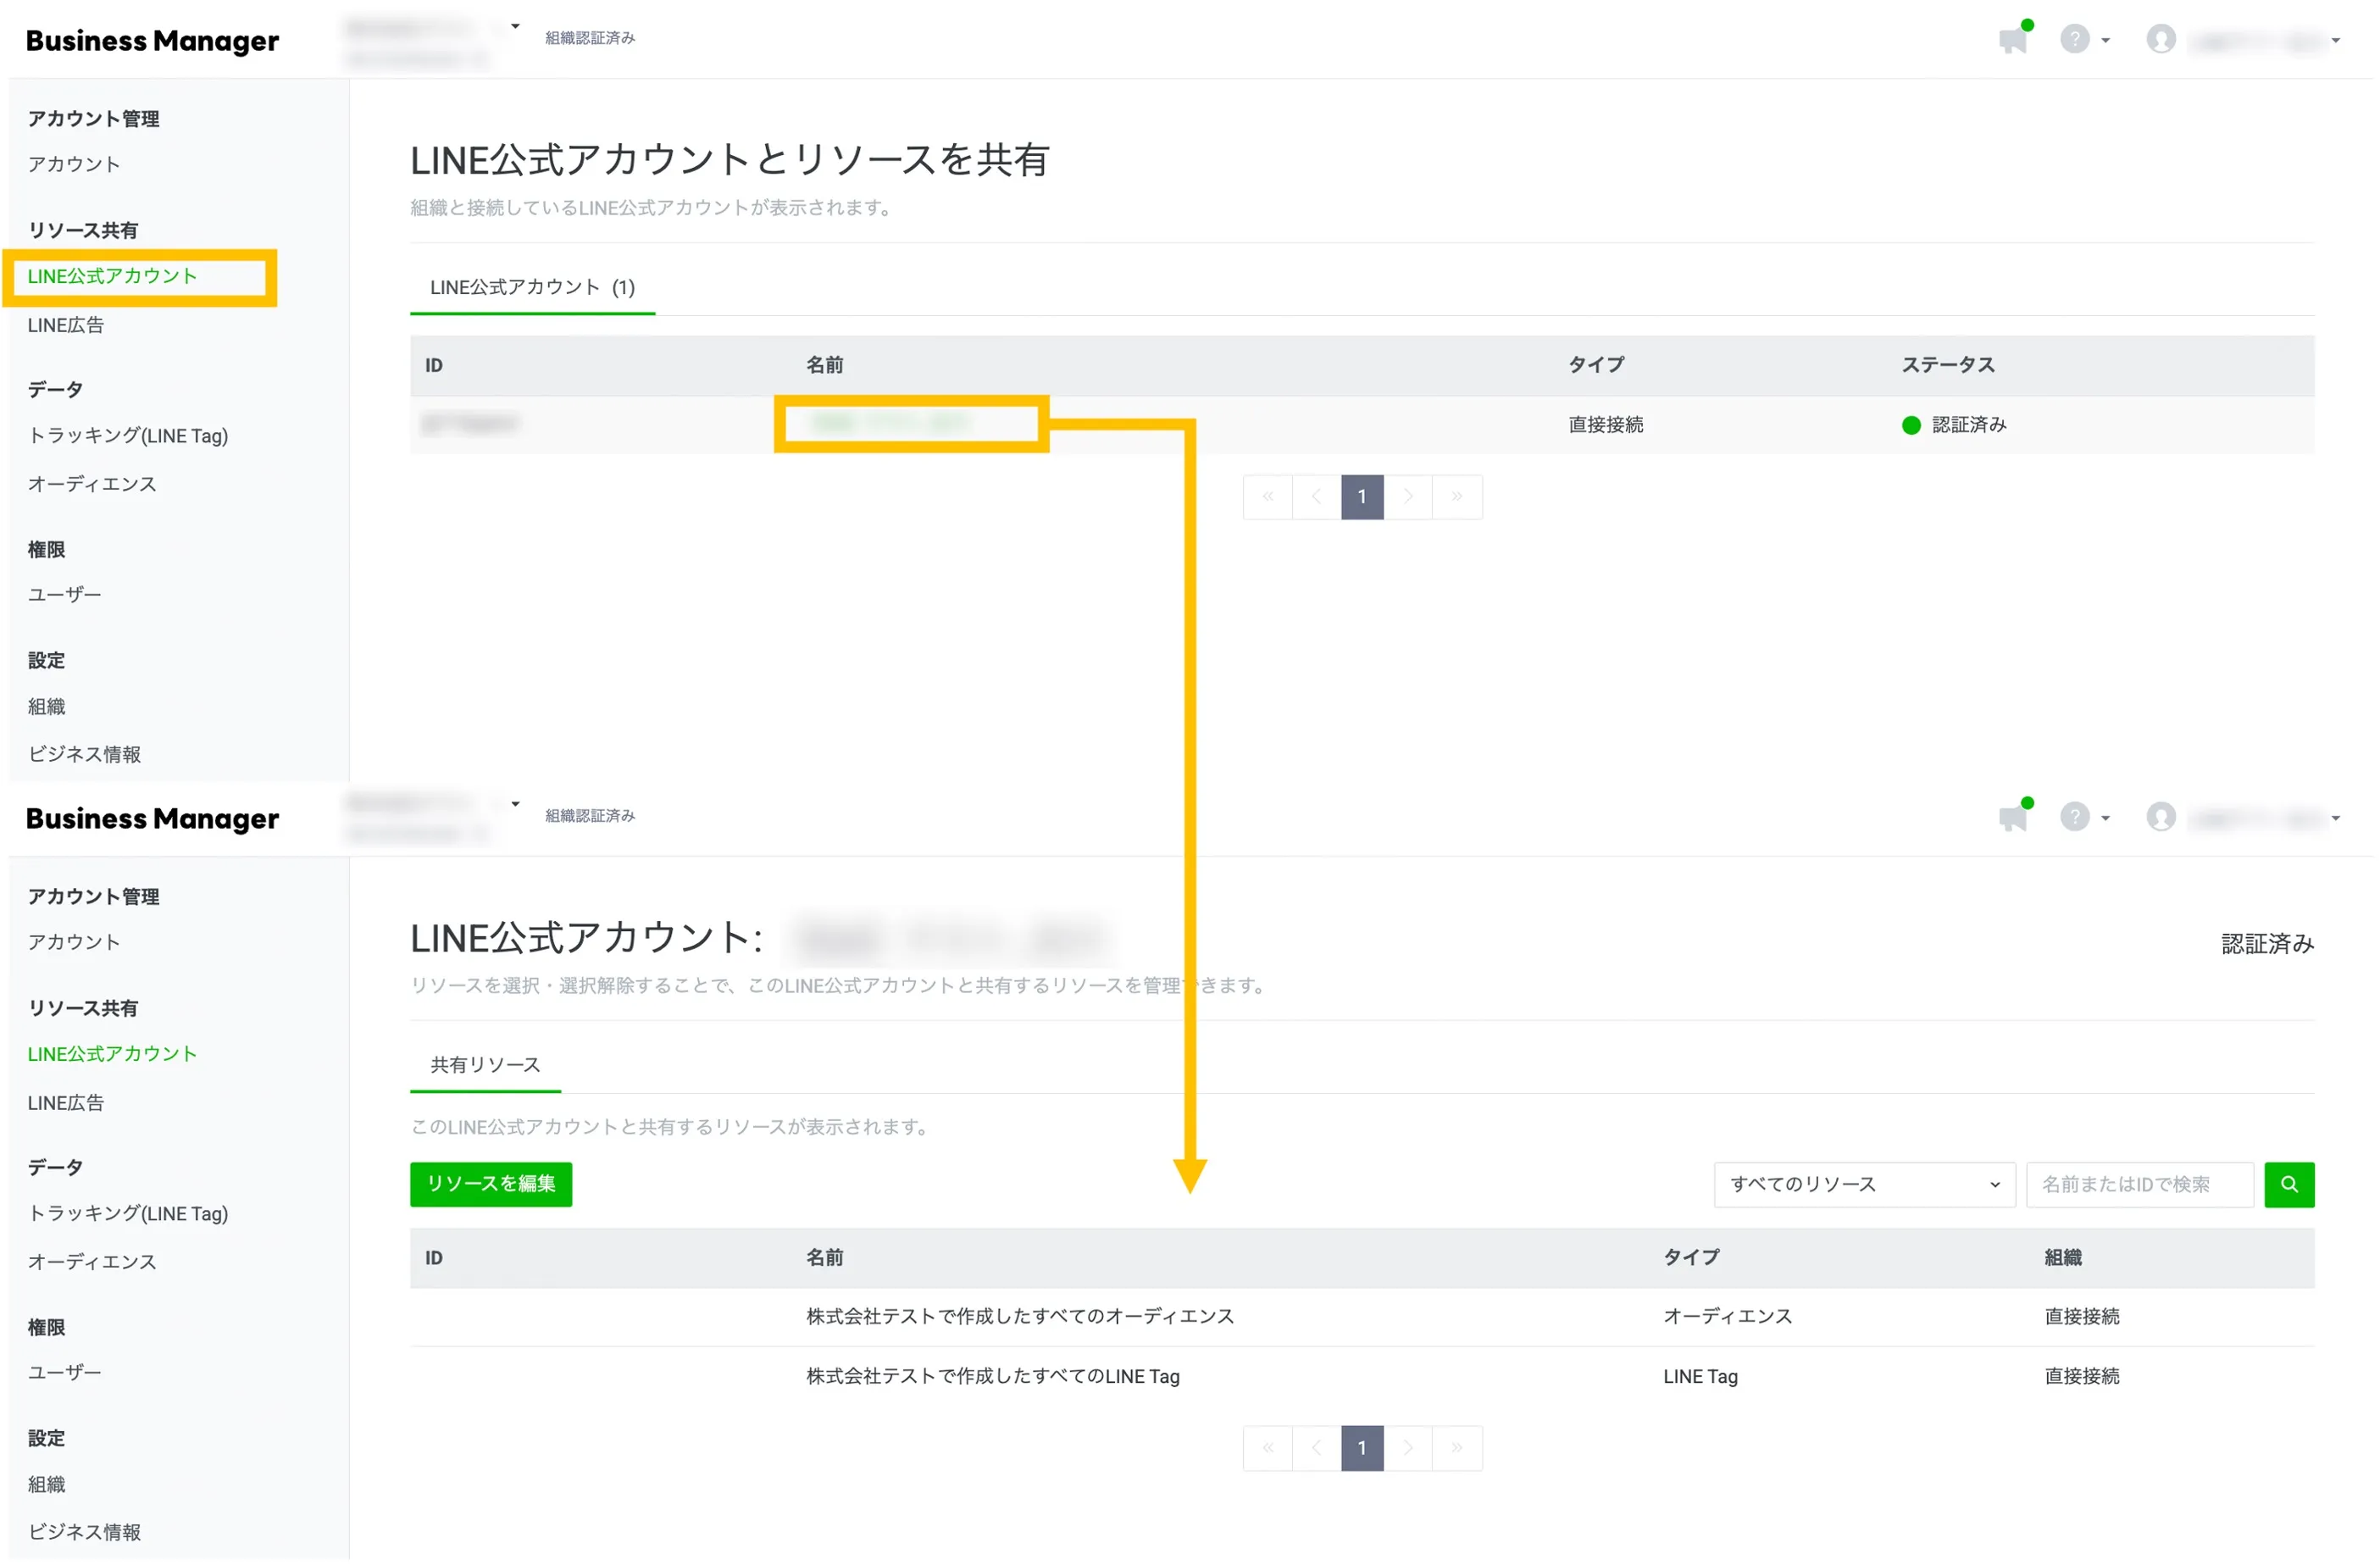The image size is (2380, 1565).
Task: Select the LINE公式アカウント (1) tab
Action: click(x=532, y=288)
